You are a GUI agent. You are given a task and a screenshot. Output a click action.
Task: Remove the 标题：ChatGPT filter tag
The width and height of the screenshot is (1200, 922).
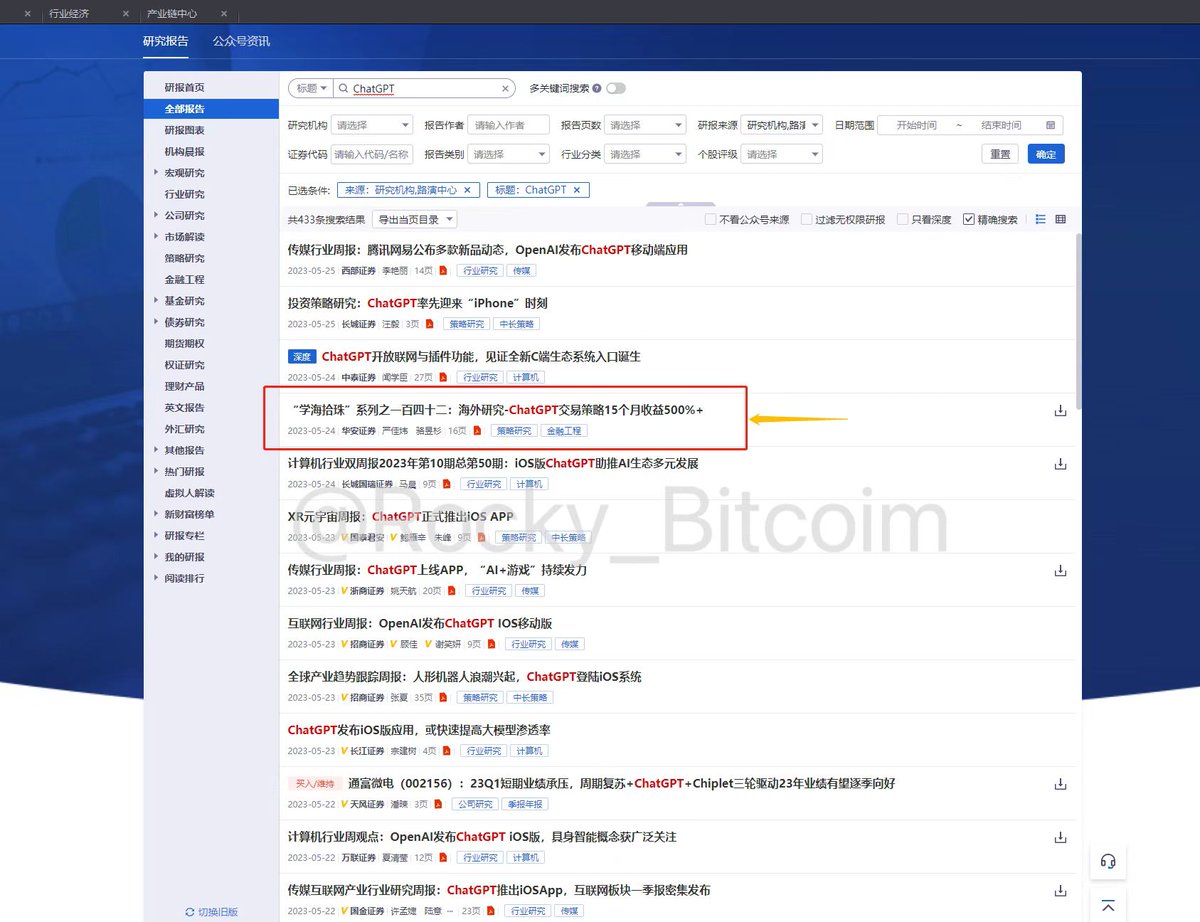click(x=577, y=190)
